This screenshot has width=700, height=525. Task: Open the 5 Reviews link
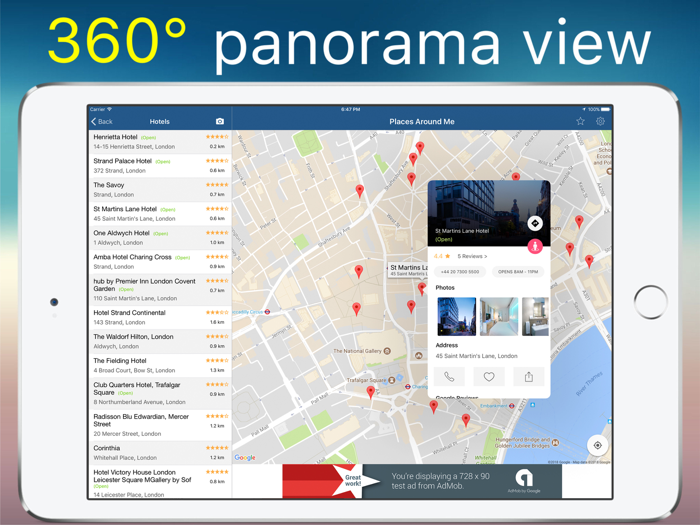coord(472,256)
